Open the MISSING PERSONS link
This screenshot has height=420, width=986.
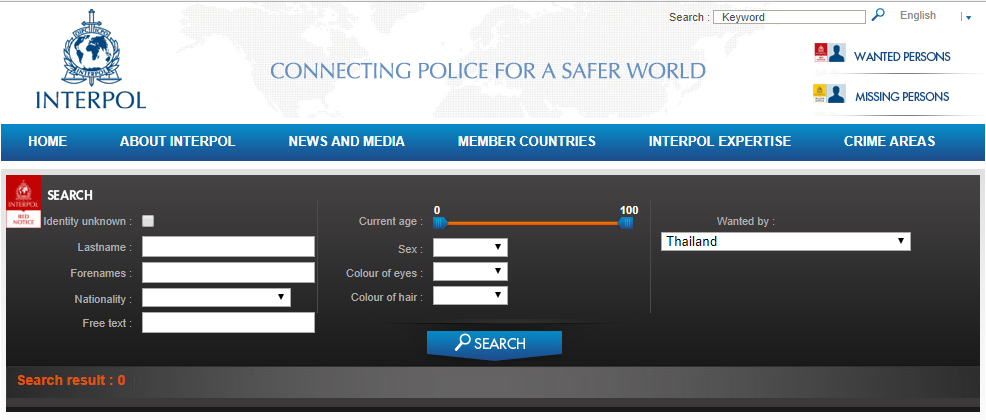pos(902,97)
